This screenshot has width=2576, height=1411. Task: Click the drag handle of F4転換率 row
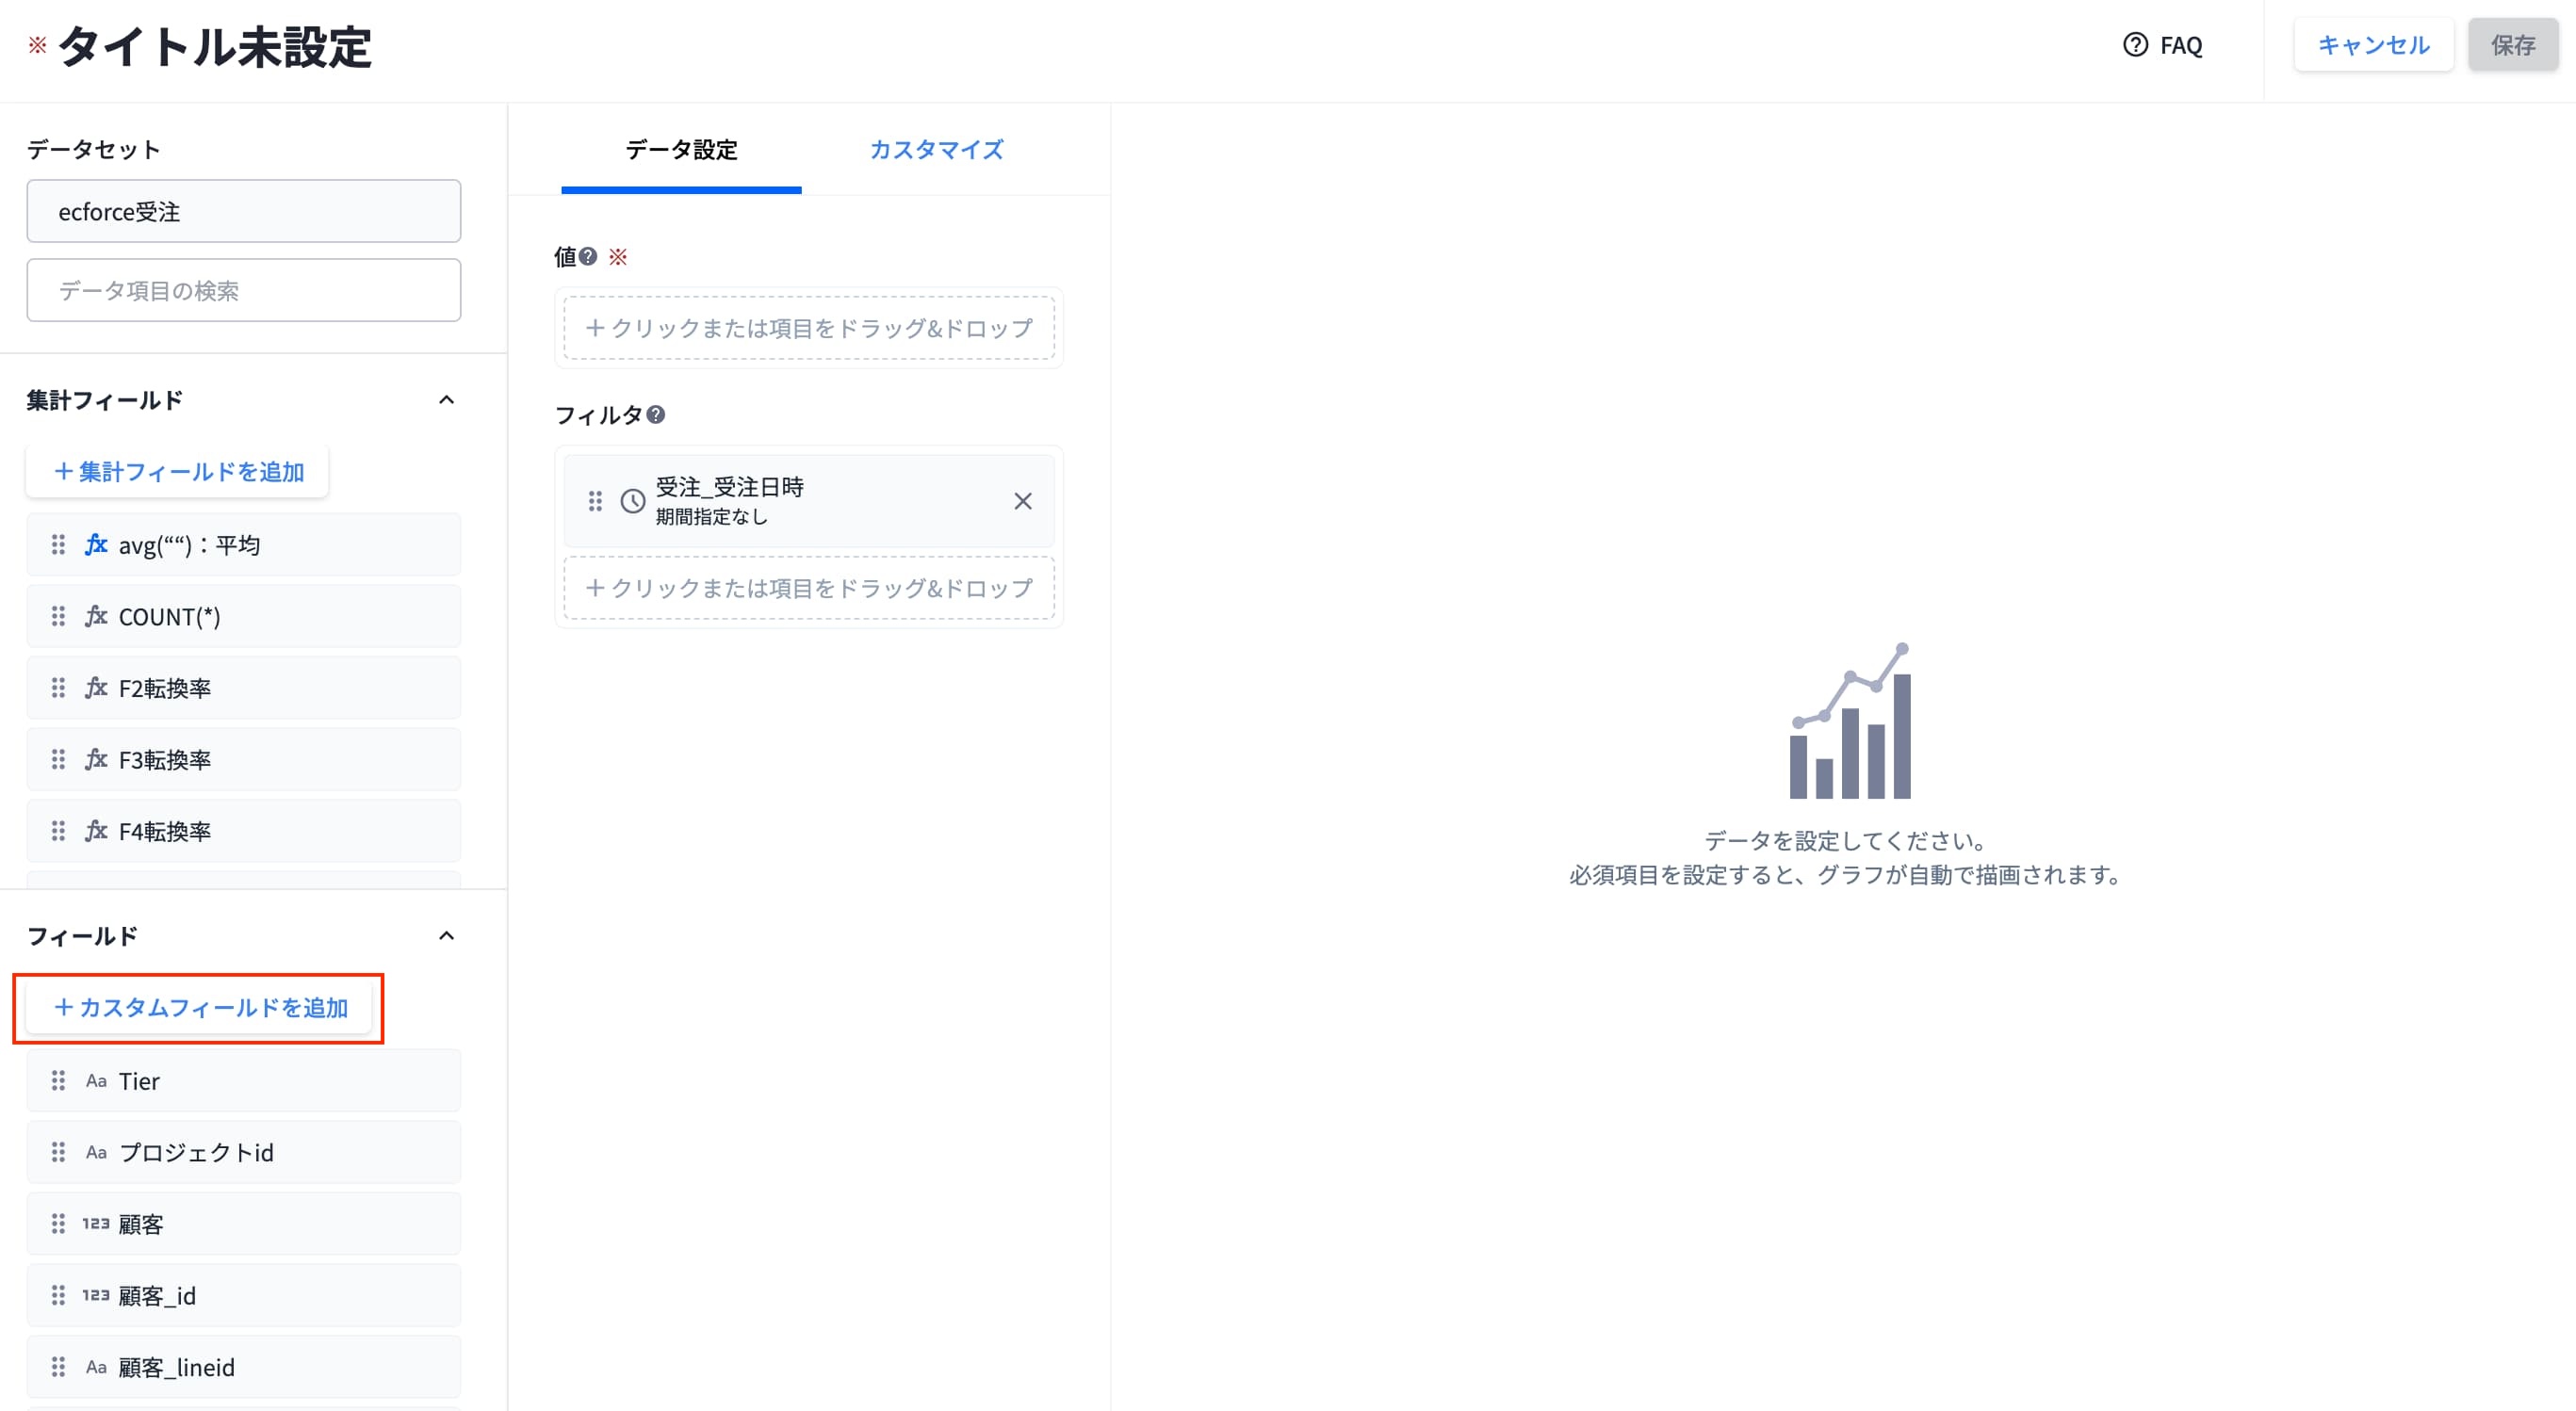(58, 831)
